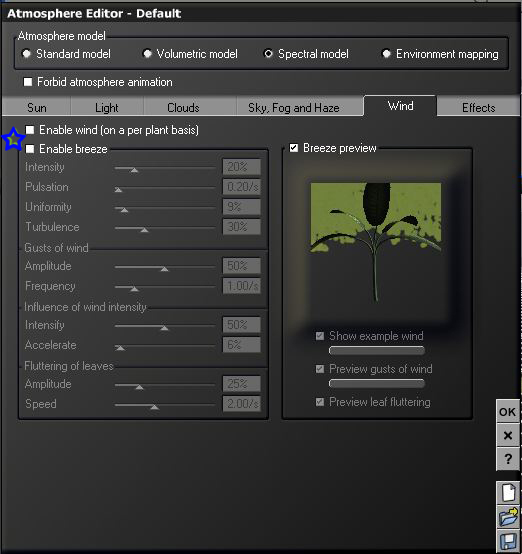Choose Environment mapping atmosphere model
Image resolution: width=522 pixels, height=554 pixels.
coord(386,54)
